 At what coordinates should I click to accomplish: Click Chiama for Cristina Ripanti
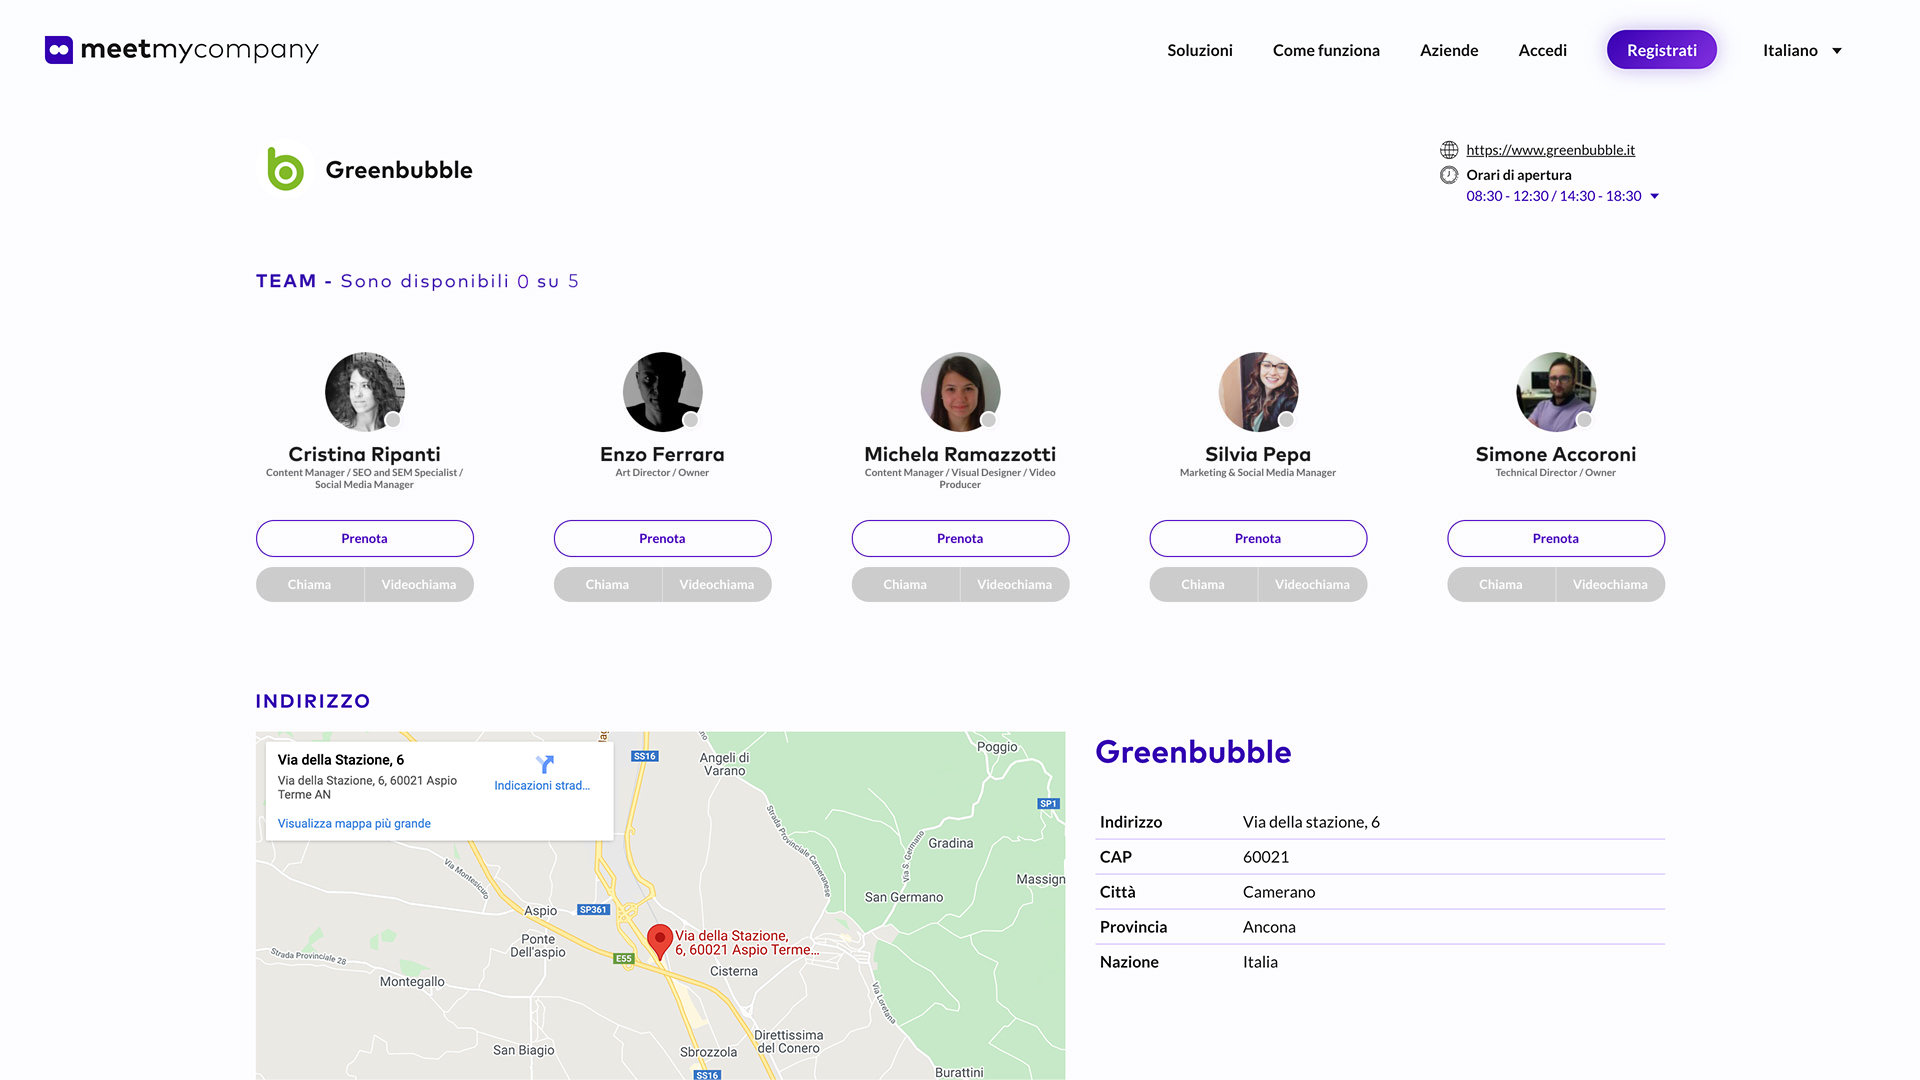click(310, 585)
